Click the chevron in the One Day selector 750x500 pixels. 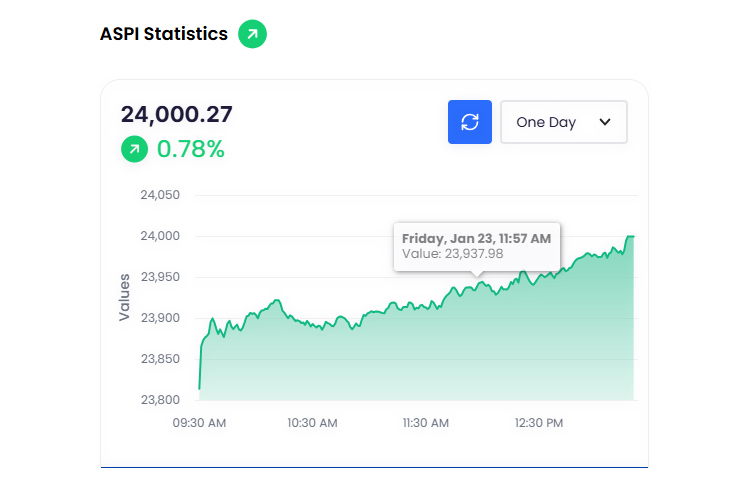[x=605, y=122]
